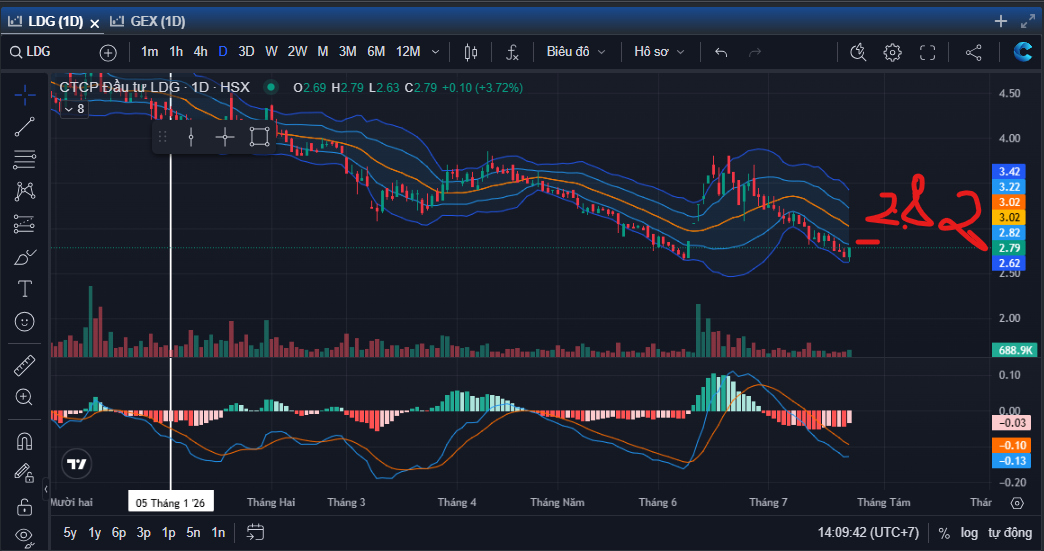Redo the chart action

point(754,52)
